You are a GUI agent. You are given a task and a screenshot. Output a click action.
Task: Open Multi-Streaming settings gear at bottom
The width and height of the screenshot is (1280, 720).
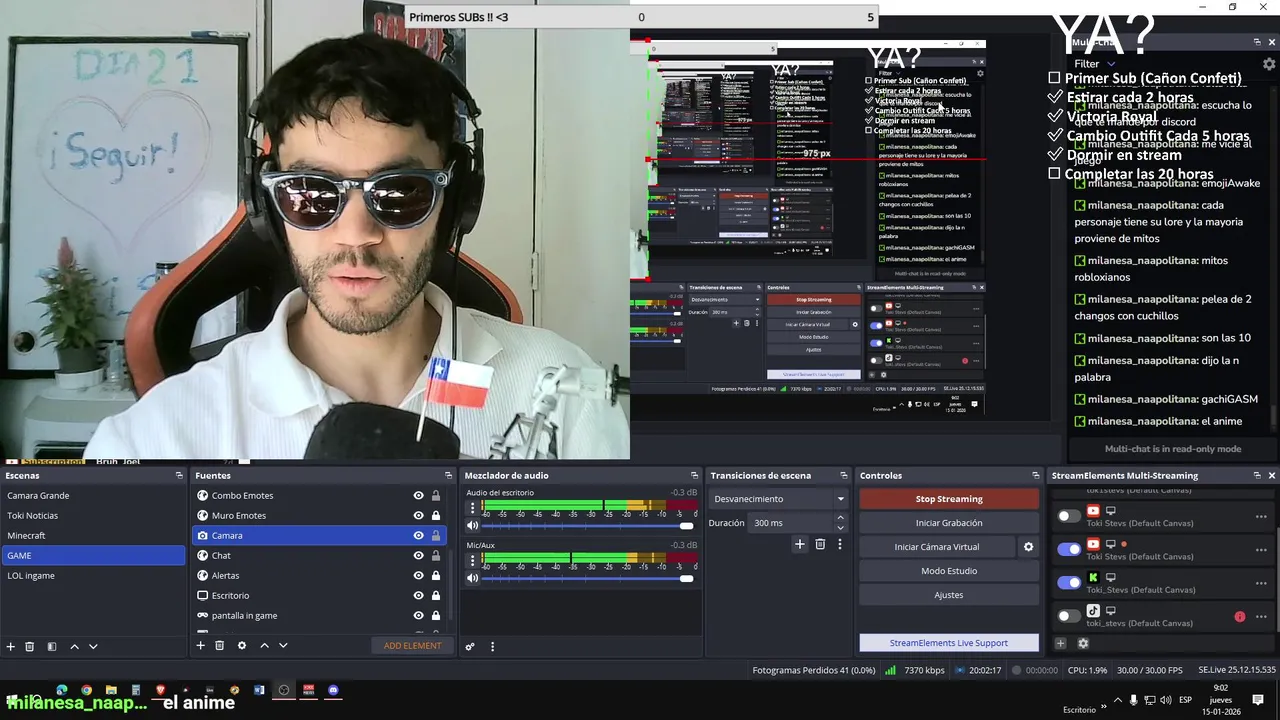[x=1083, y=643]
